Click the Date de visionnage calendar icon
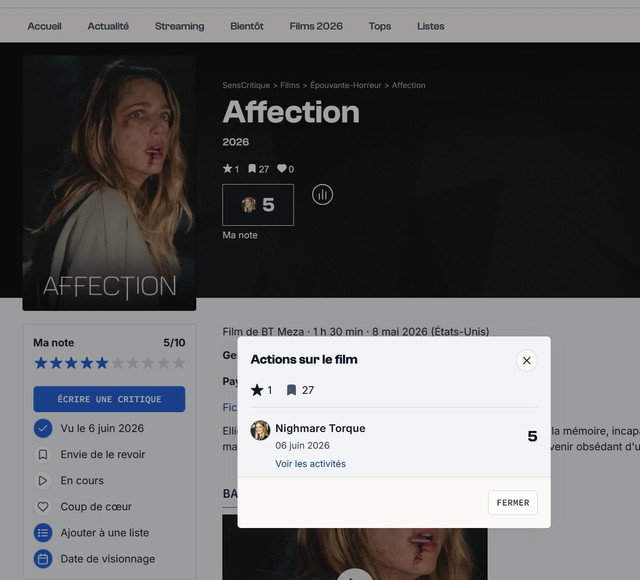 pos(43,559)
